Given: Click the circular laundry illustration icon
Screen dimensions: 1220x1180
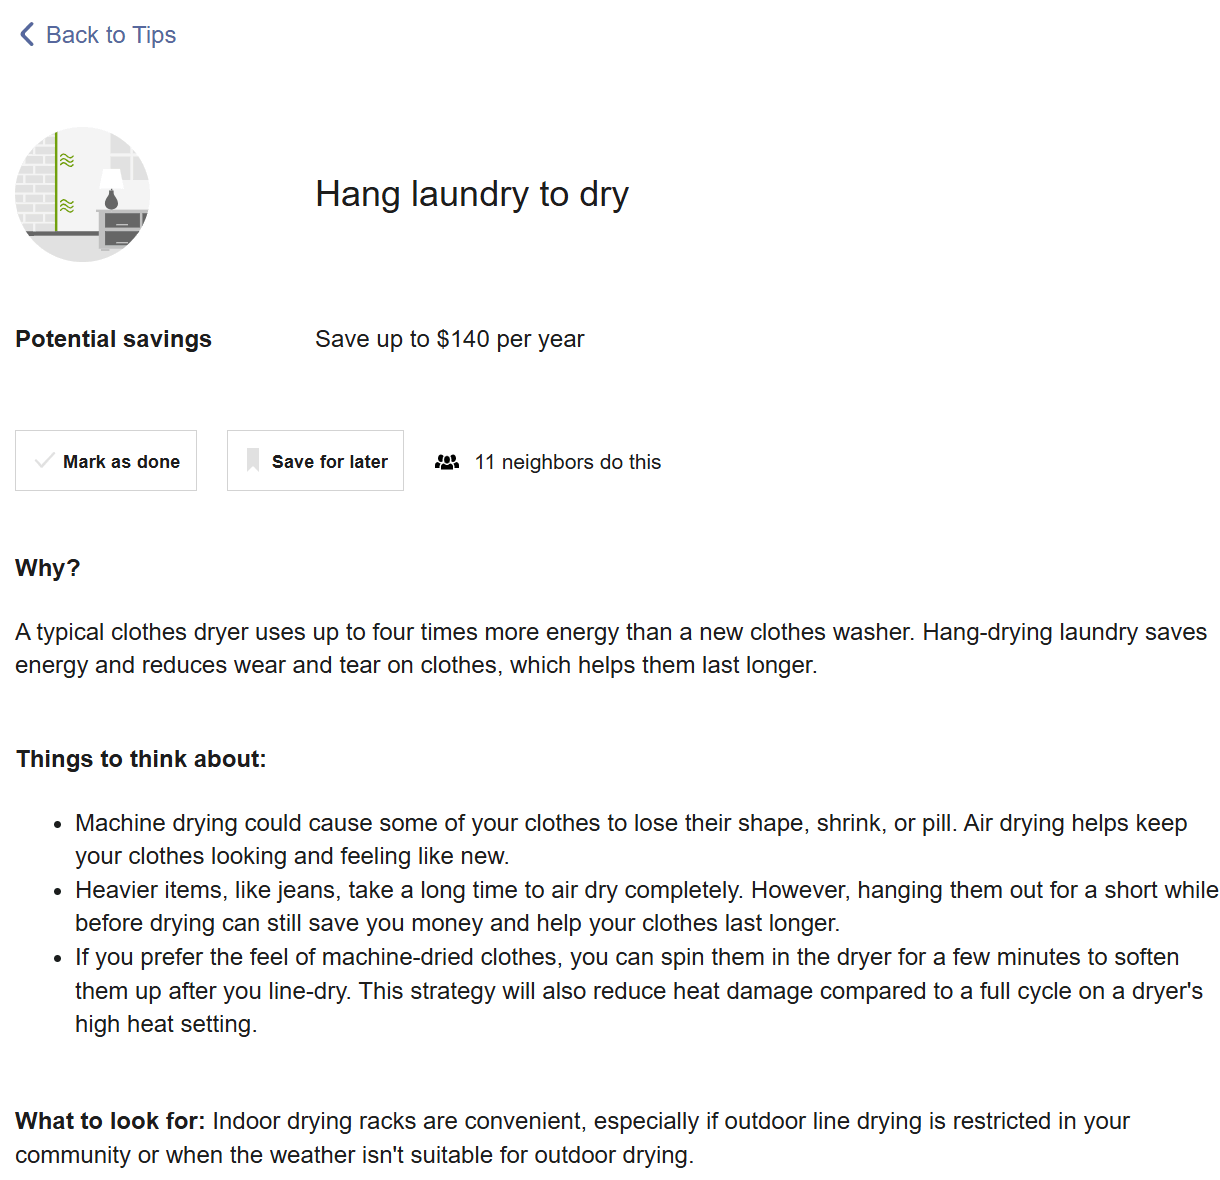Looking at the screenshot, I should [82, 195].
